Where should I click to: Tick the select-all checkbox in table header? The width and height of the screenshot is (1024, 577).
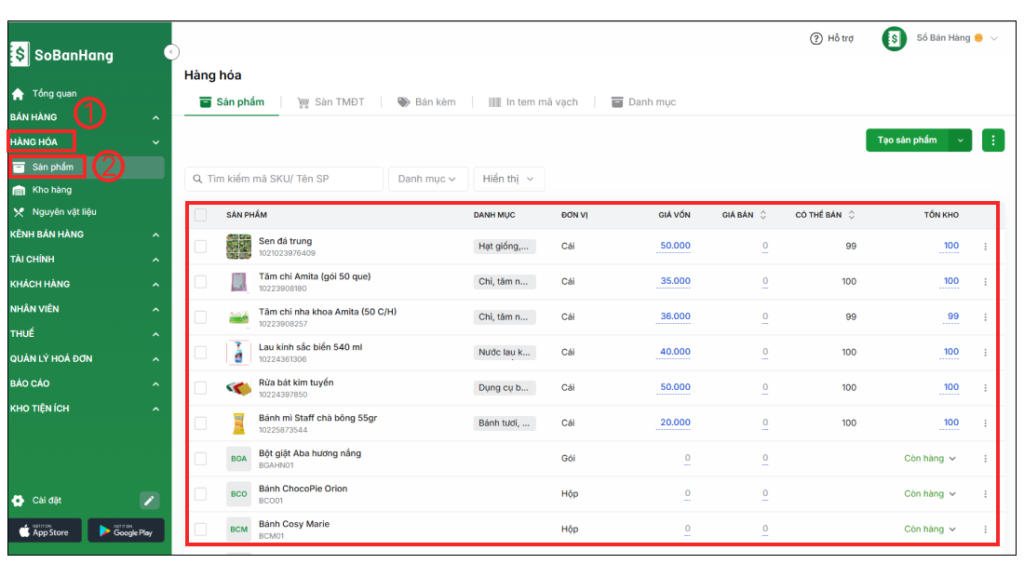click(x=201, y=215)
